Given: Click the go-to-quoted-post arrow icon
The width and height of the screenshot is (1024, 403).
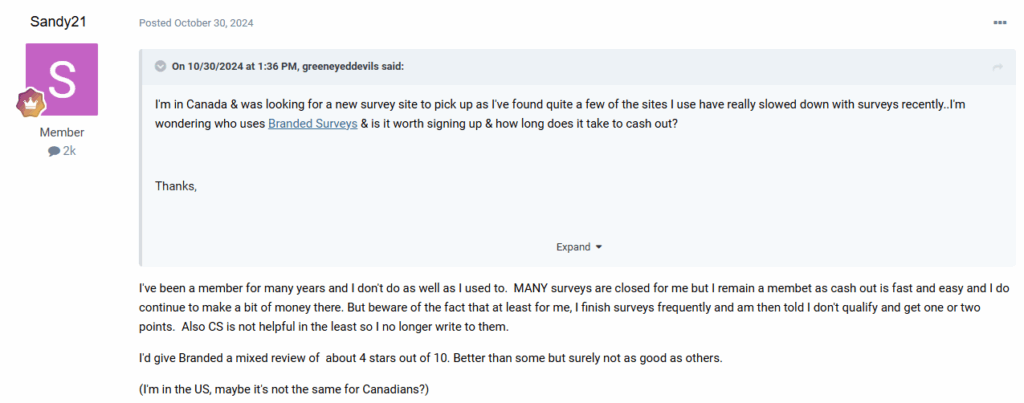Looking at the screenshot, I should (x=997, y=67).
